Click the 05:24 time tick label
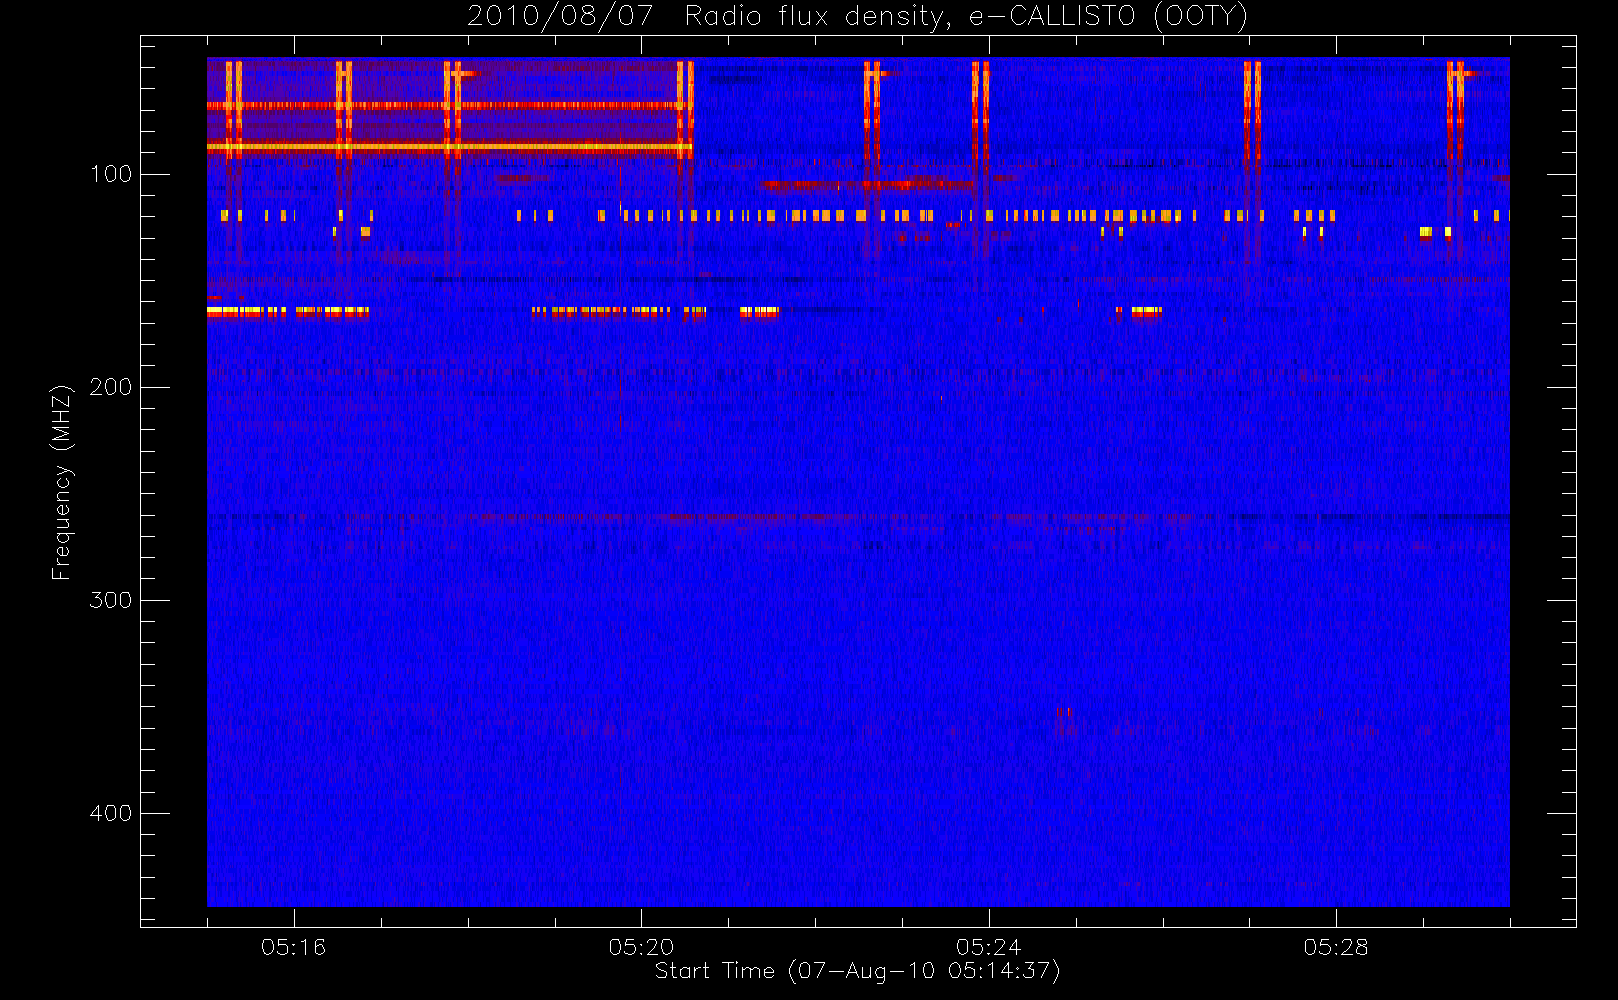Viewport: 1618px width, 1000px height. pos(988,947)
